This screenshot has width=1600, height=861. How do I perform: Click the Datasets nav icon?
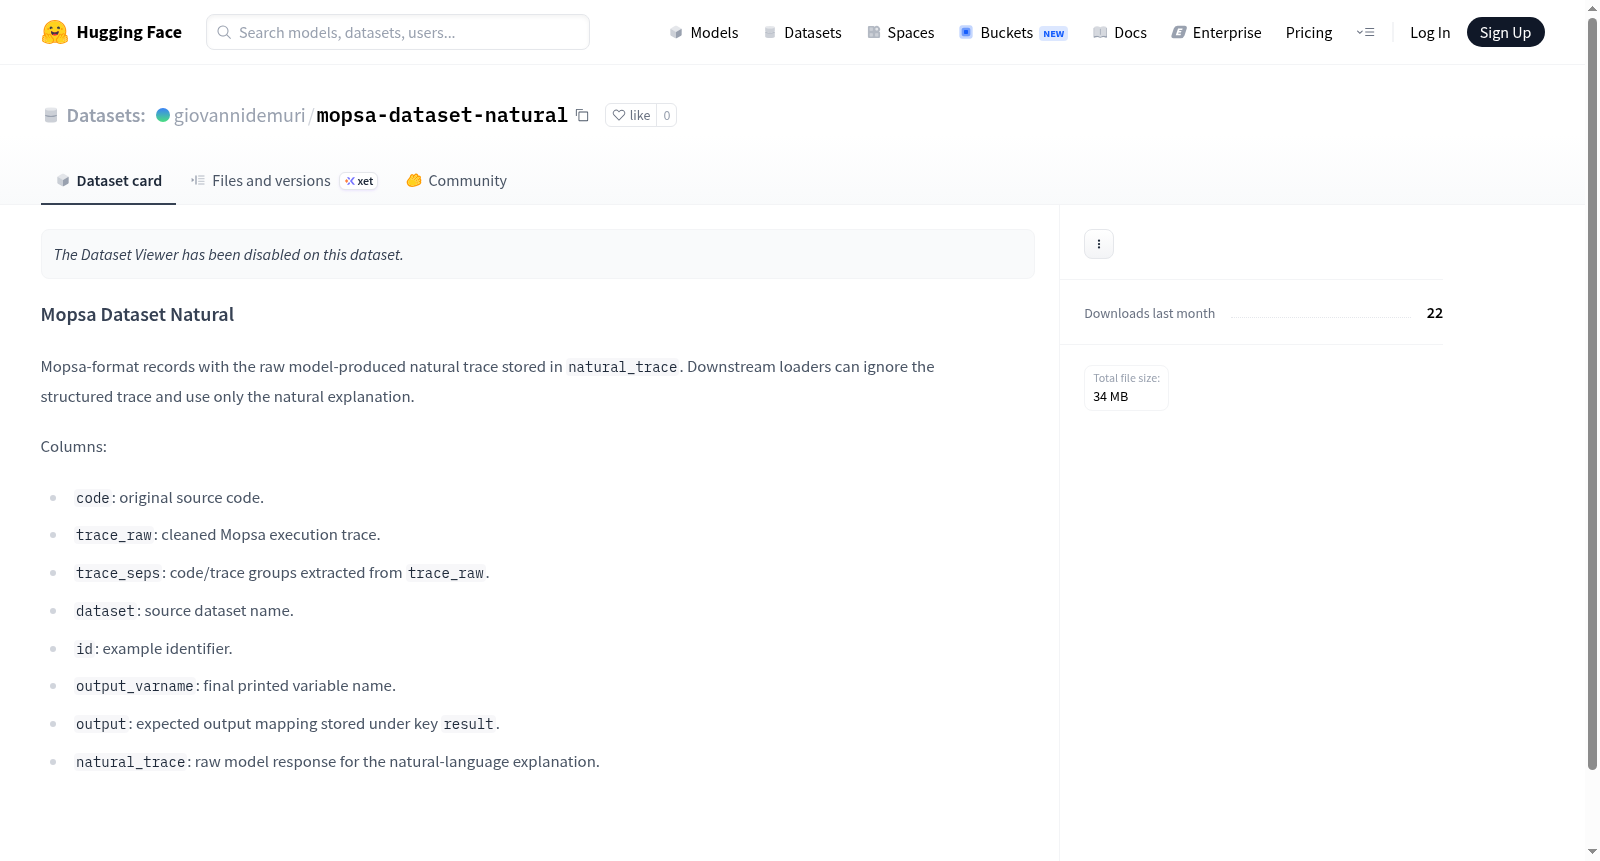pos(770,32)
